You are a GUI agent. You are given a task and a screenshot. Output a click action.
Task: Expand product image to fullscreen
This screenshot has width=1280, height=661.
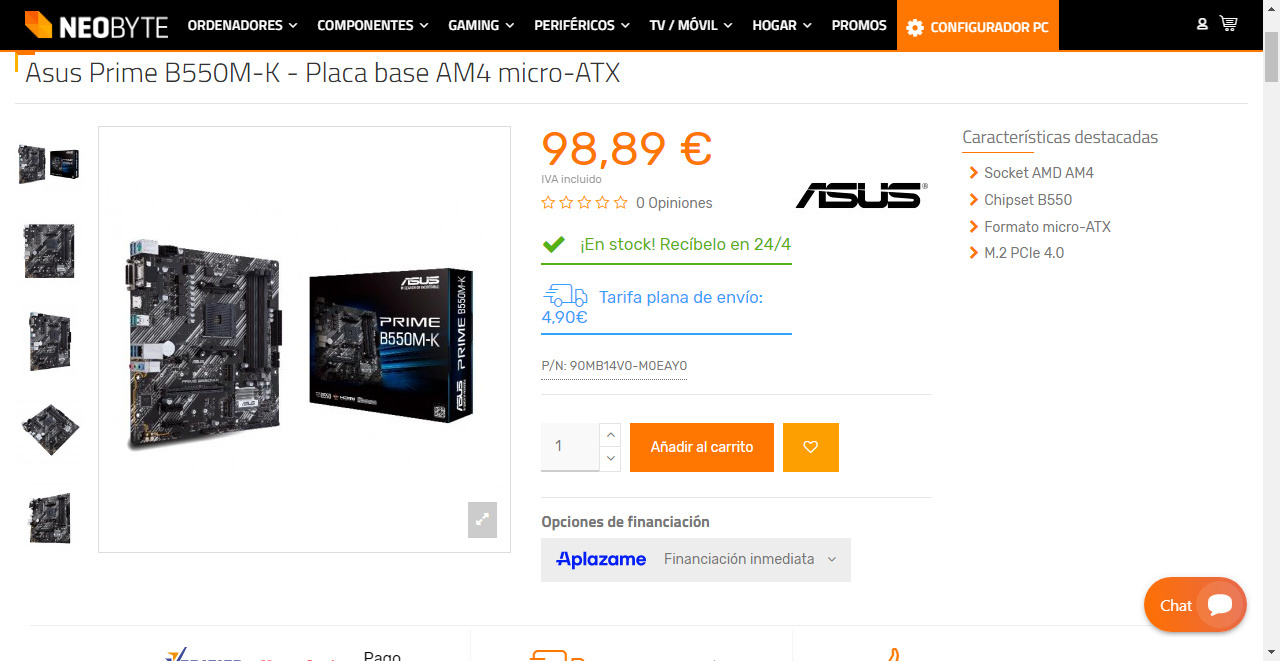tap(482, 520)
